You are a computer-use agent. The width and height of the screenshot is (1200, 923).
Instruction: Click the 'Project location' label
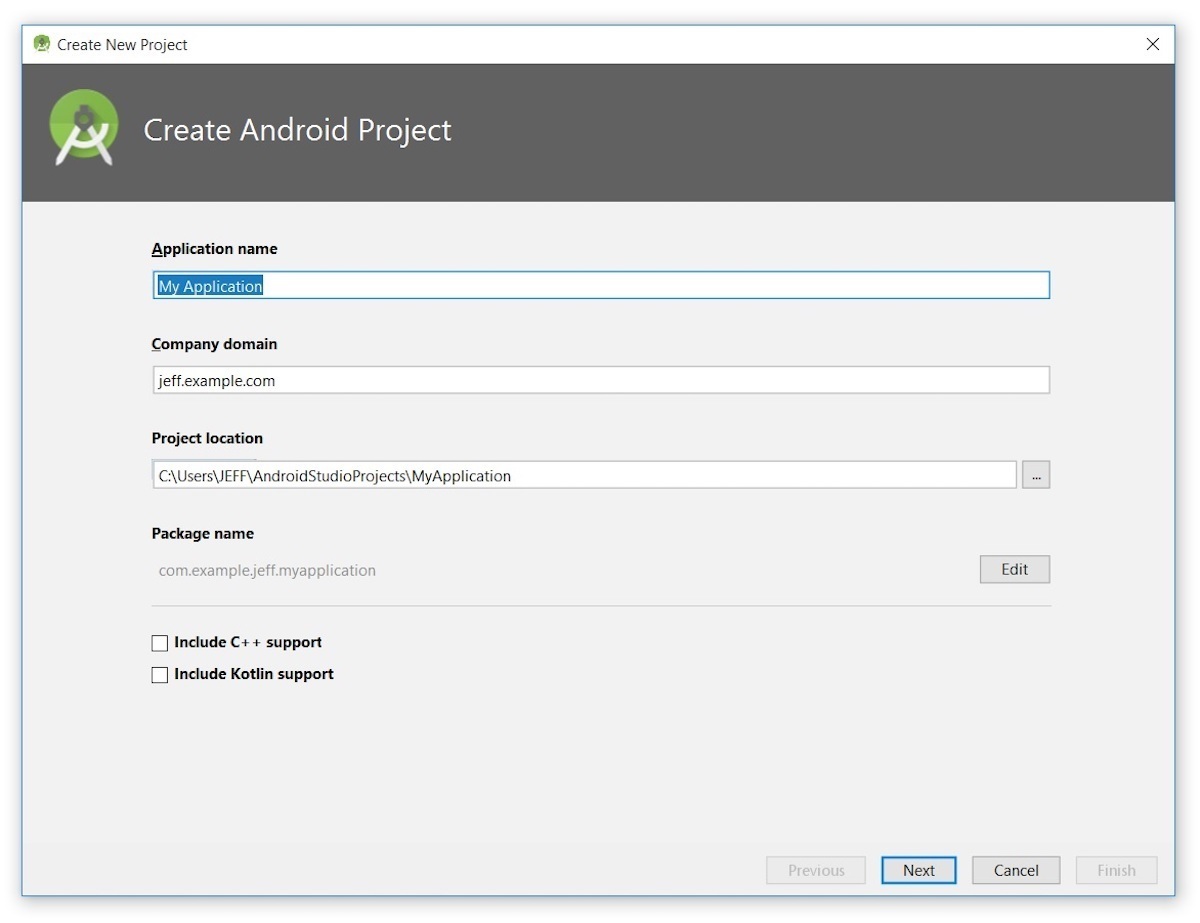coord(207,438)
